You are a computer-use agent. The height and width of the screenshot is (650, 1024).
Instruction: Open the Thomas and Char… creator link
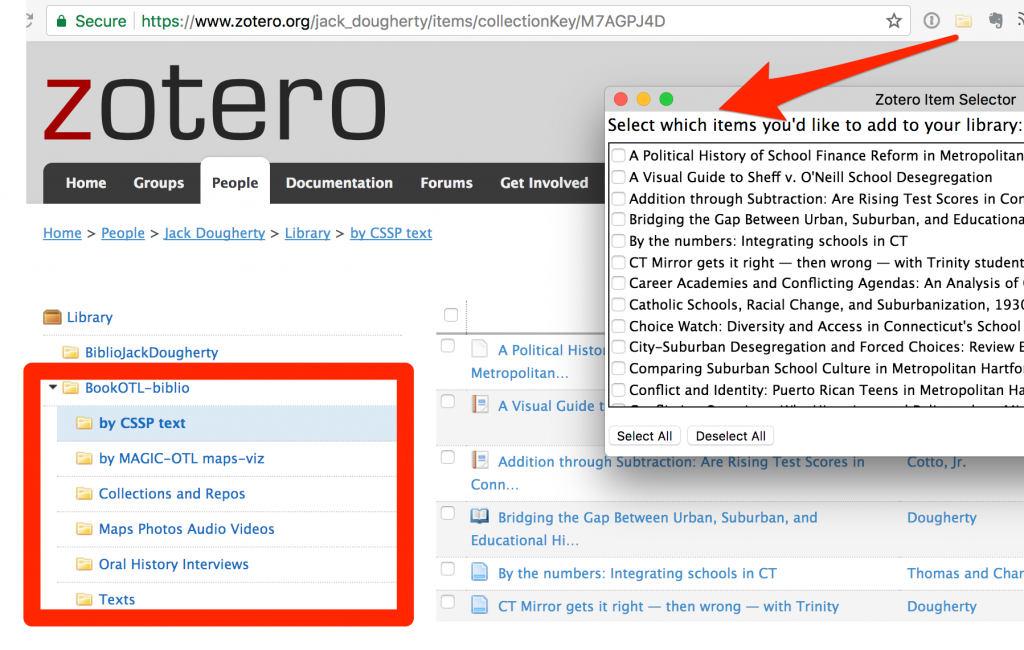coord(965,573)
